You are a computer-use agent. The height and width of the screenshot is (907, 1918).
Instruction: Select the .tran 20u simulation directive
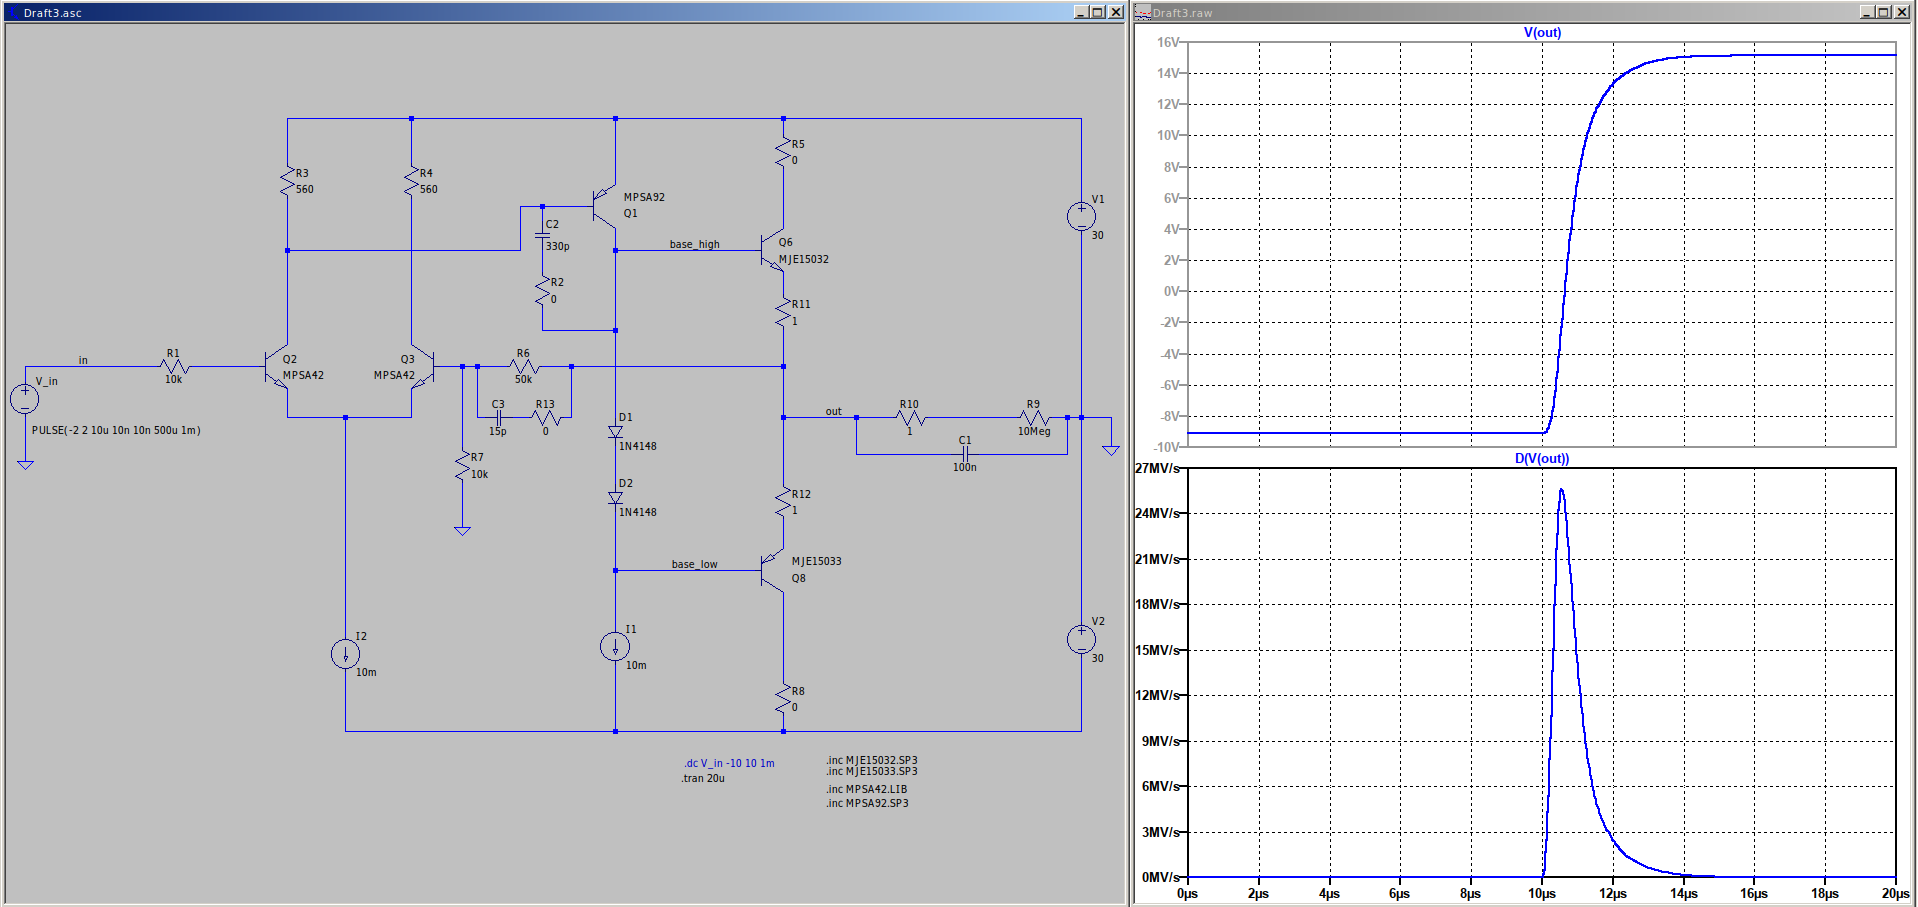tap(703, 778)
